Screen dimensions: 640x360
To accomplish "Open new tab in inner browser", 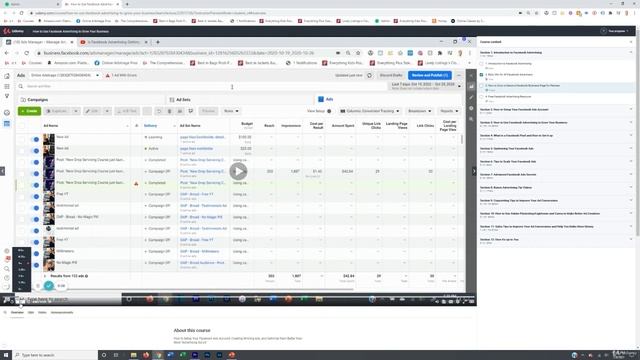I will (x=158, y=42).
